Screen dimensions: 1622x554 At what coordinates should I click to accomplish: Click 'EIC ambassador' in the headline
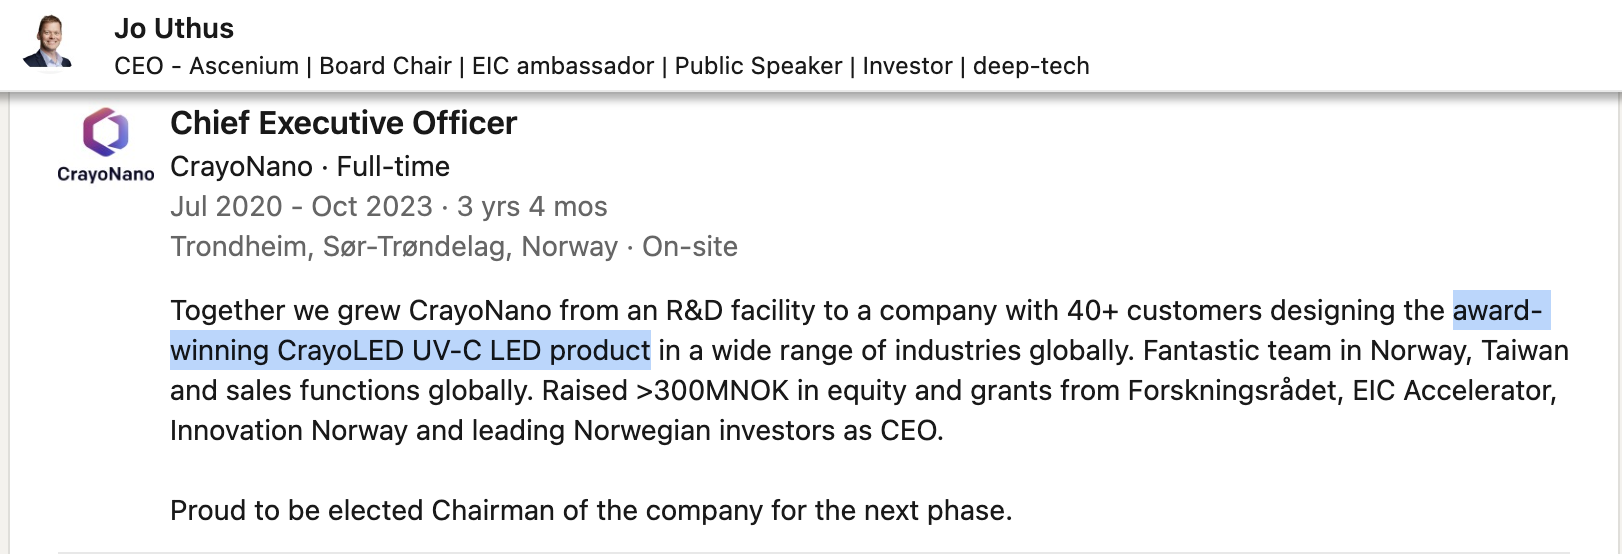563,66
